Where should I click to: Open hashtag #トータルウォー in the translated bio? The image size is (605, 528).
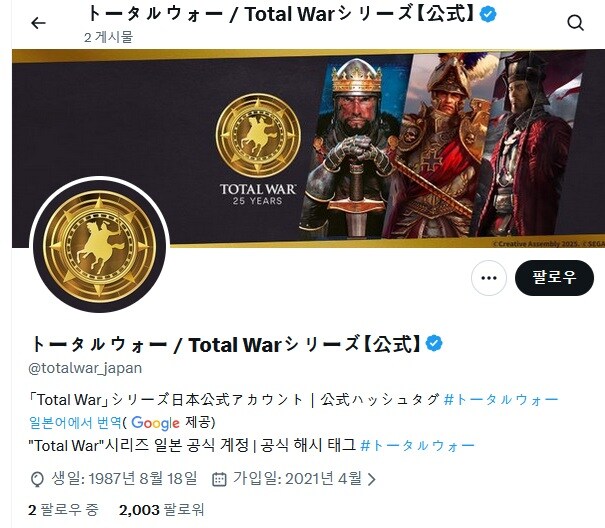pos(417,446)
